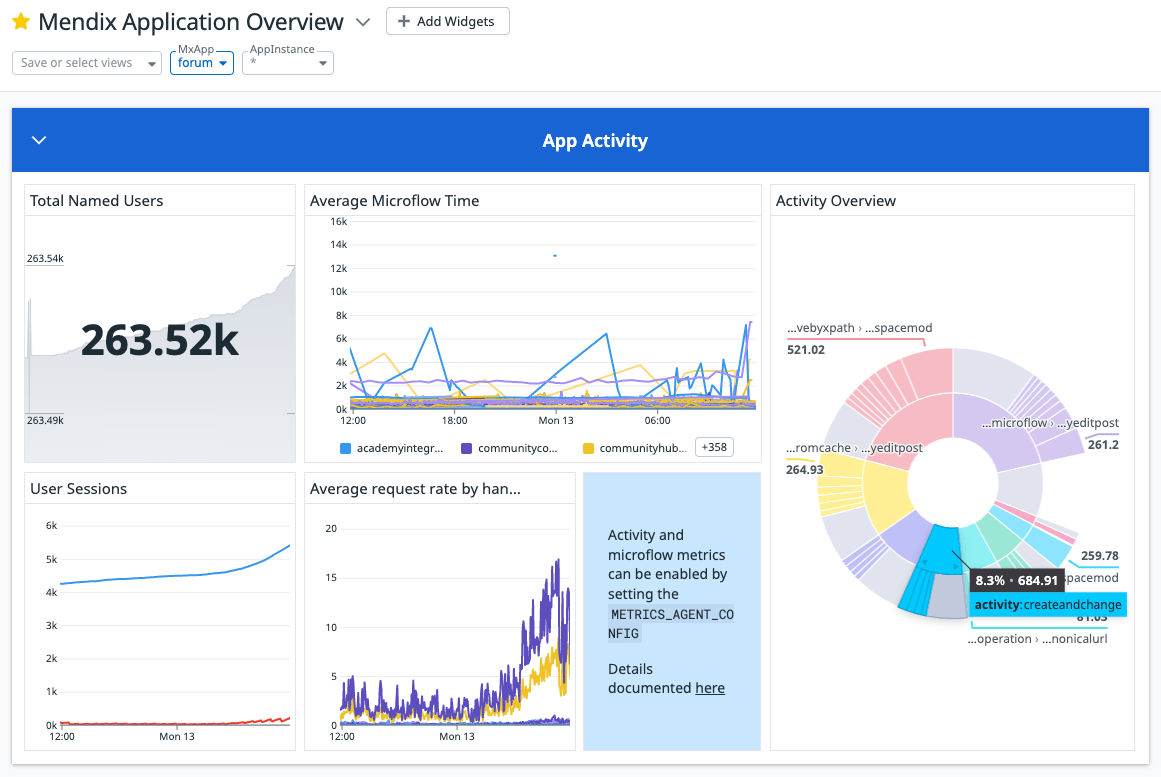Open the AppInstance variable dropdown
This screenshot has height=777, width=1161.
288,63
